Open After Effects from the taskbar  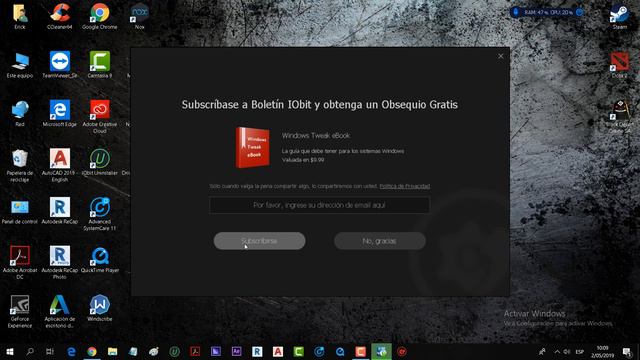pos(236,351)
